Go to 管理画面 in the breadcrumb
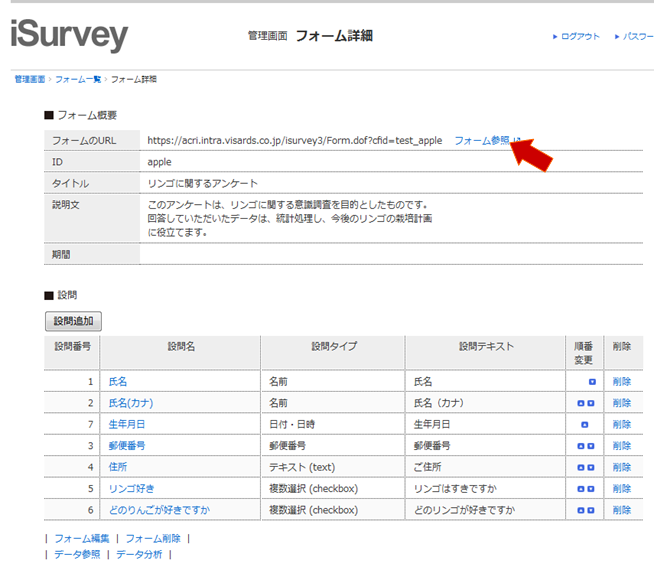Screen dimensions: 654x580 29,79
